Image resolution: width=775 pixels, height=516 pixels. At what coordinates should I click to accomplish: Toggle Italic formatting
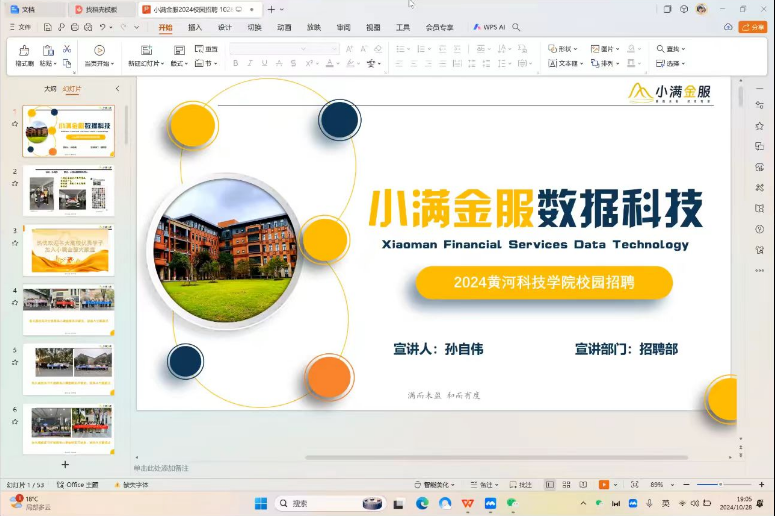[x=250, y=63]
